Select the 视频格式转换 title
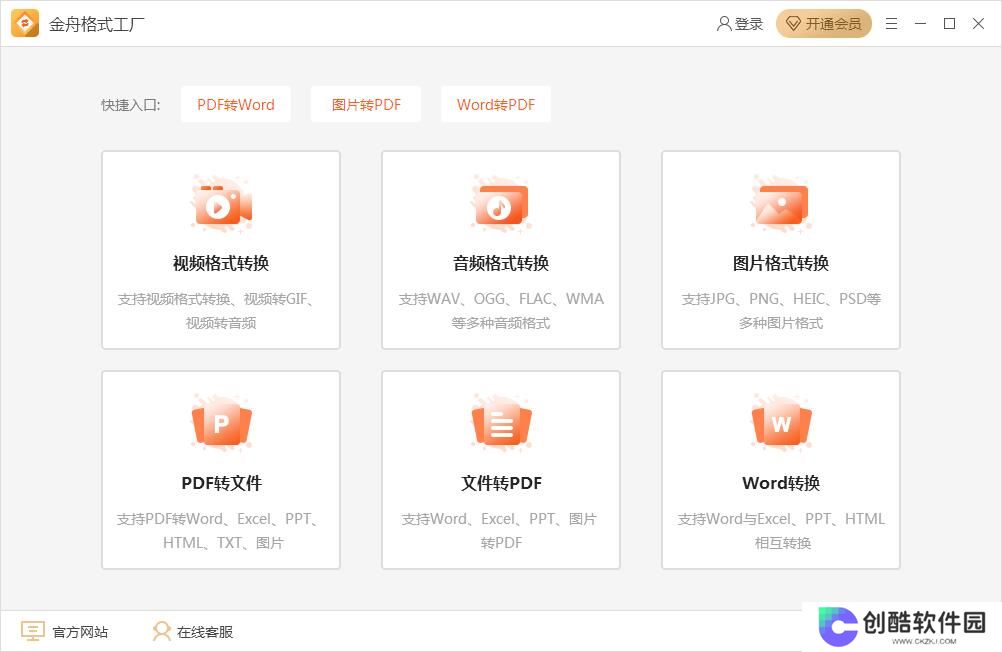This screenshot has width=1002, height=652. point(221,263)
